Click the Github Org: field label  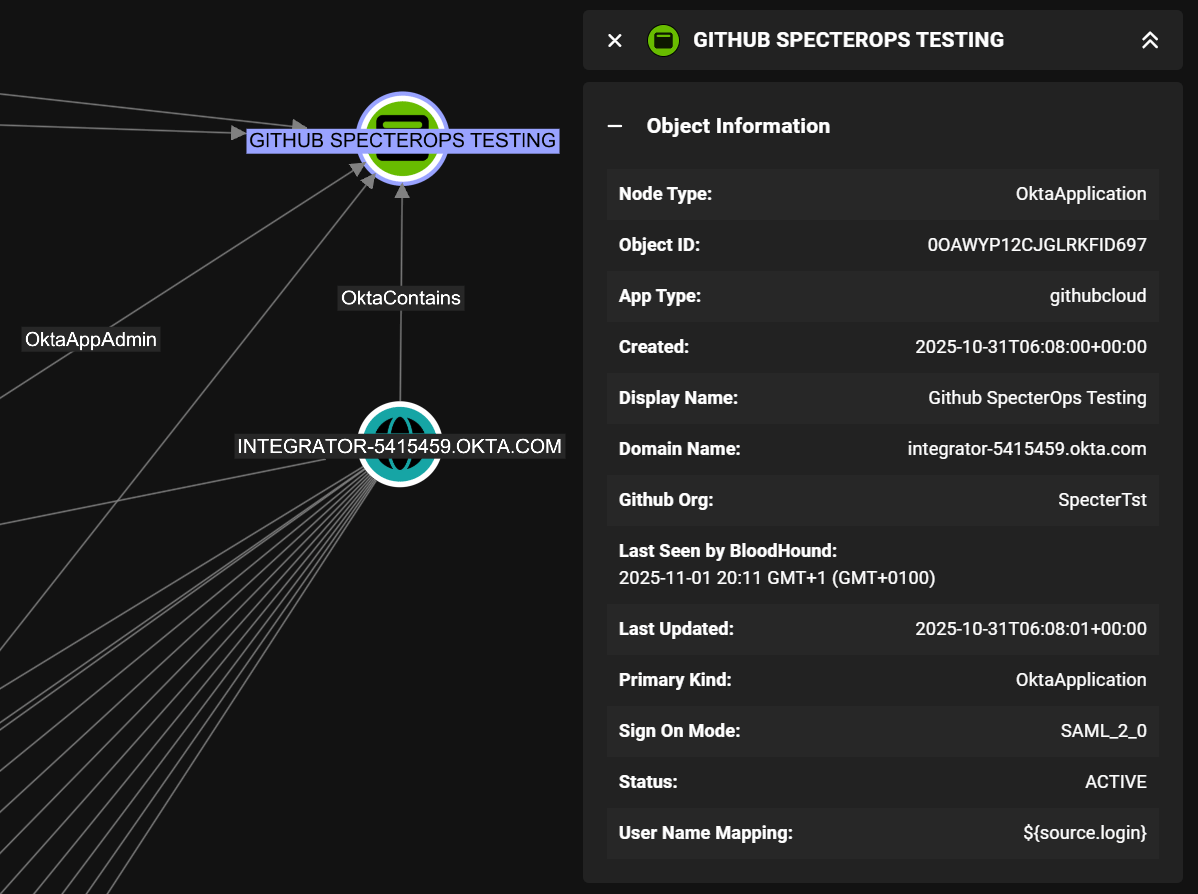665,500
